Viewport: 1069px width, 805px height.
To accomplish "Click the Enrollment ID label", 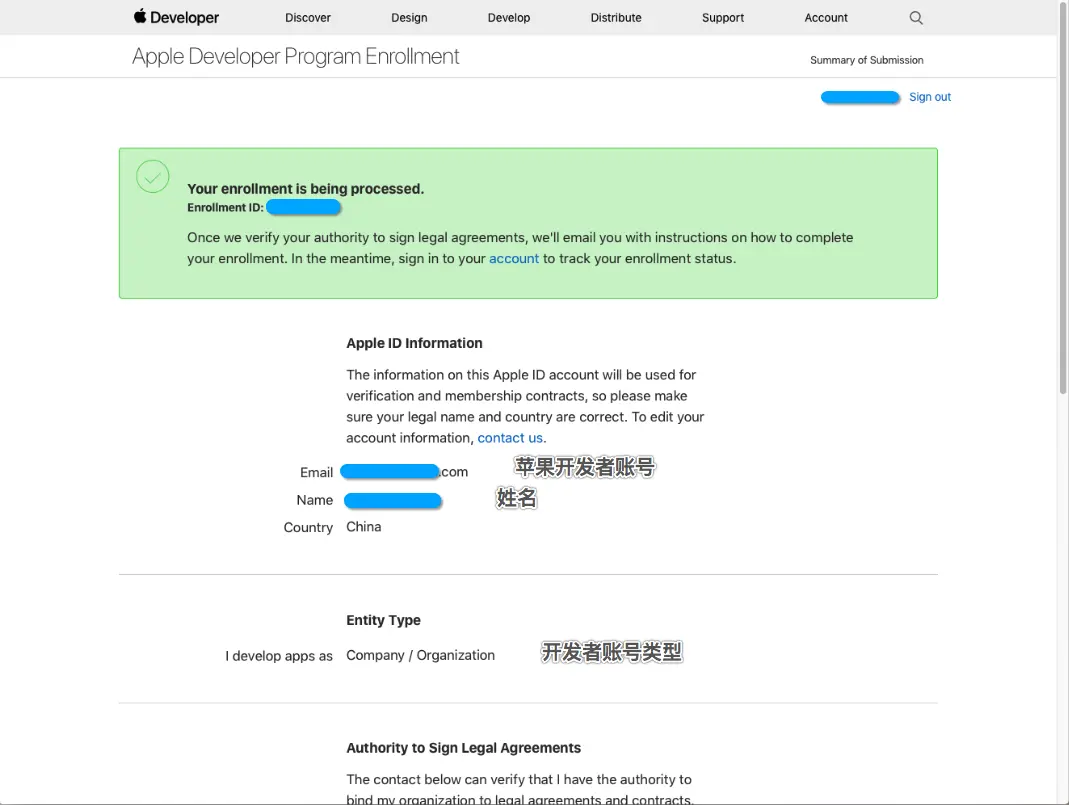I will click(x=225, y=208).
